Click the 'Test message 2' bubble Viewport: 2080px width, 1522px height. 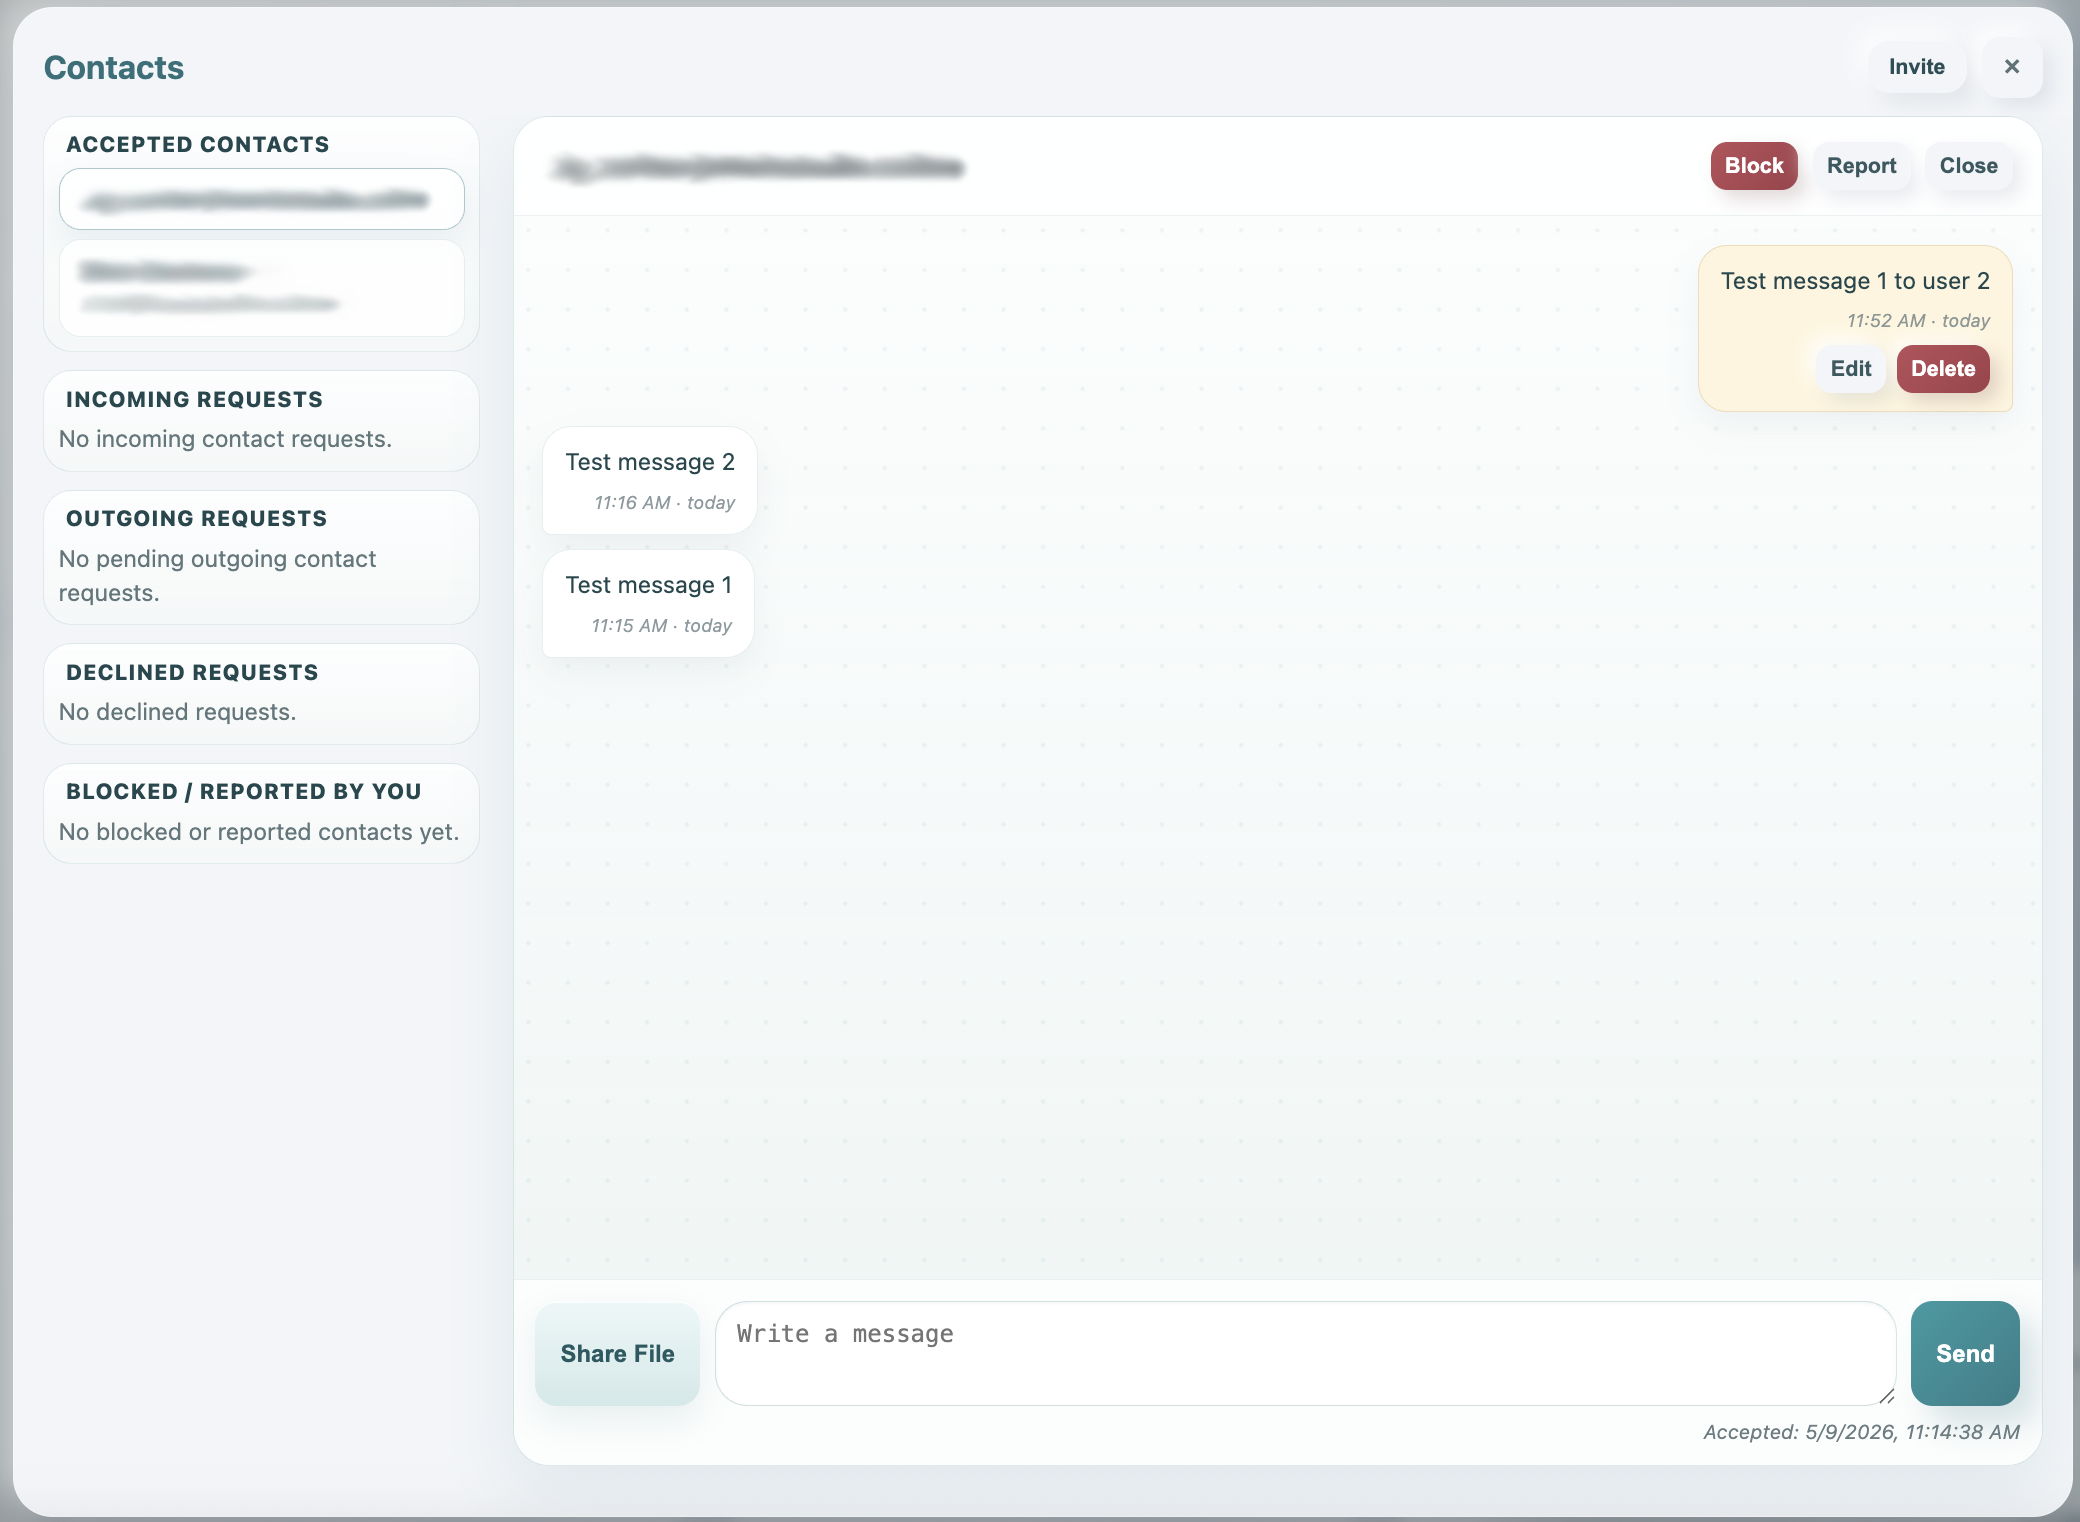(x=650, y=481)
